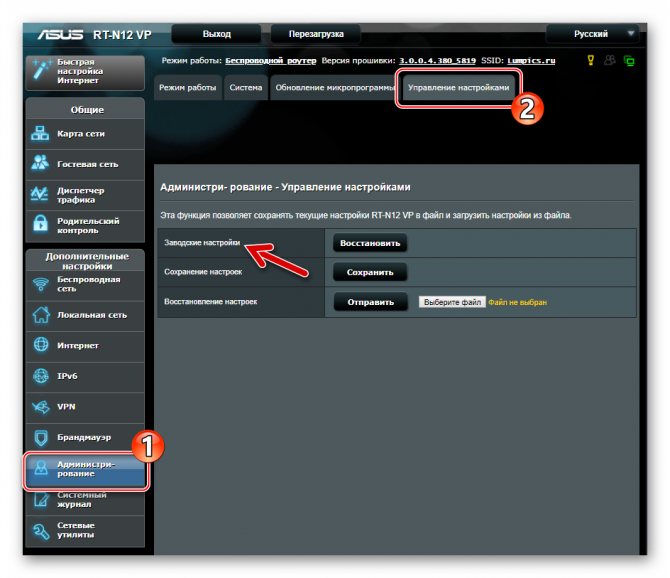
Task: Click Выберите файл to choose a file
Action: pos(452,302)
